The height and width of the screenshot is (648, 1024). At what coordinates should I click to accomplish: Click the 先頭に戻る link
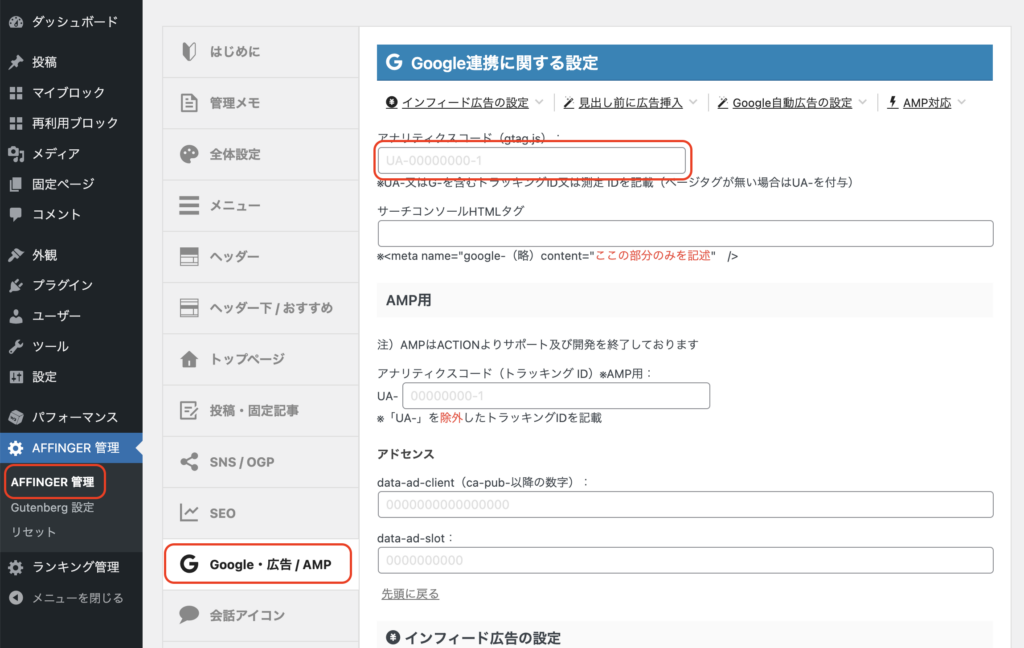tap(410, 594)
